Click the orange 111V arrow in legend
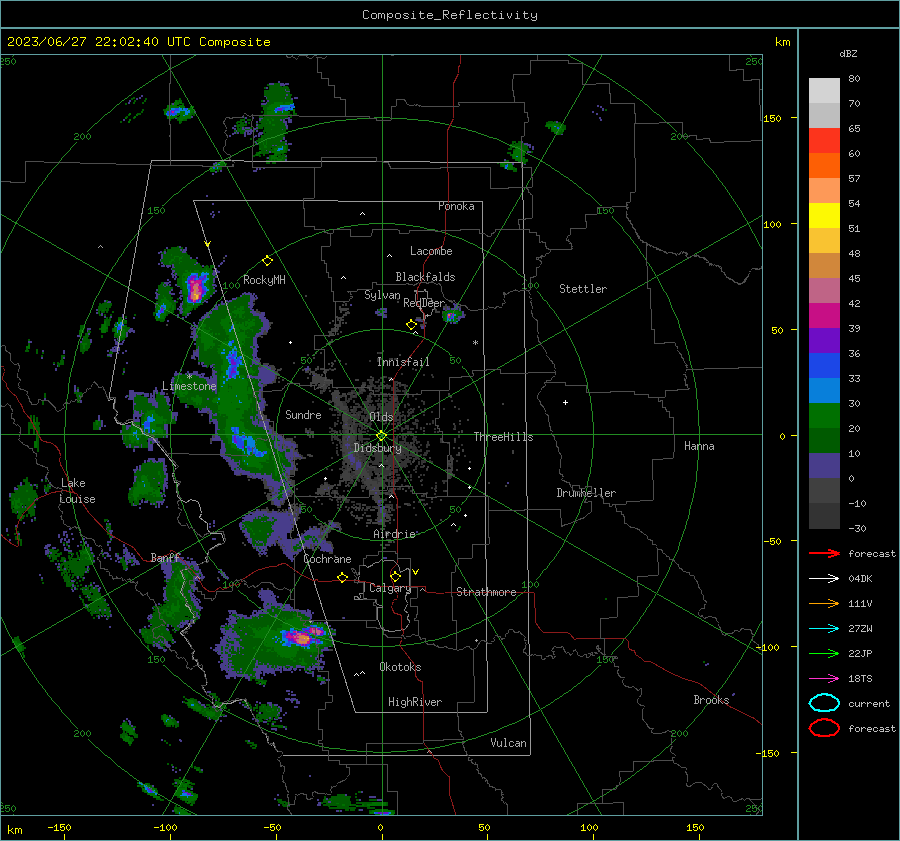This screenshot has width=900, height=841. [824, 603]
